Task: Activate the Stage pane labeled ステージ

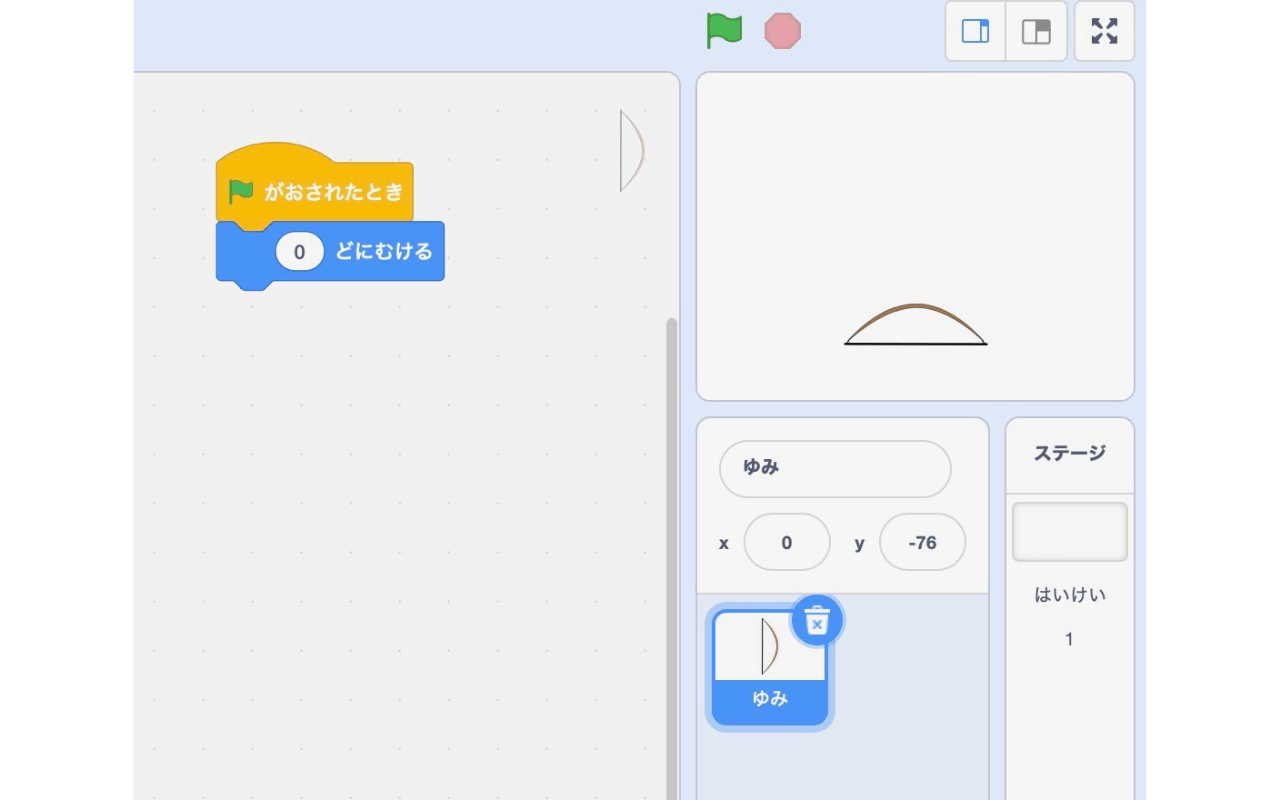Action: pos(1069,455)
